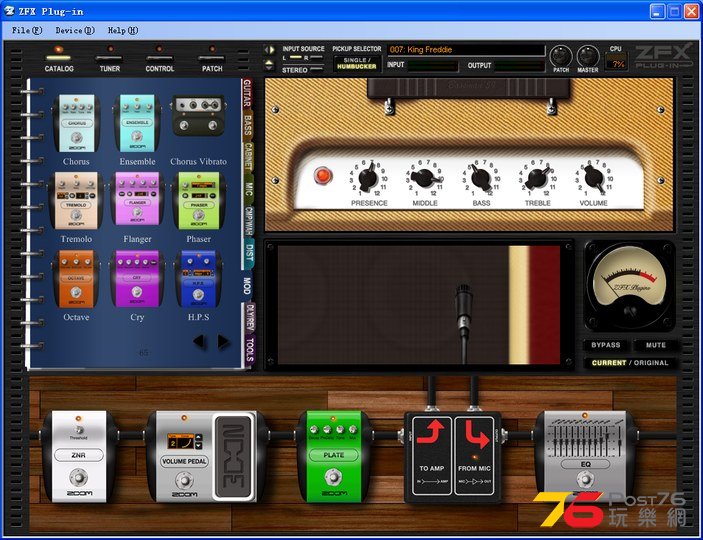This screenshot has height=540, width=703.
Task: Click the PATCH level knob
Action: [561, 57]
